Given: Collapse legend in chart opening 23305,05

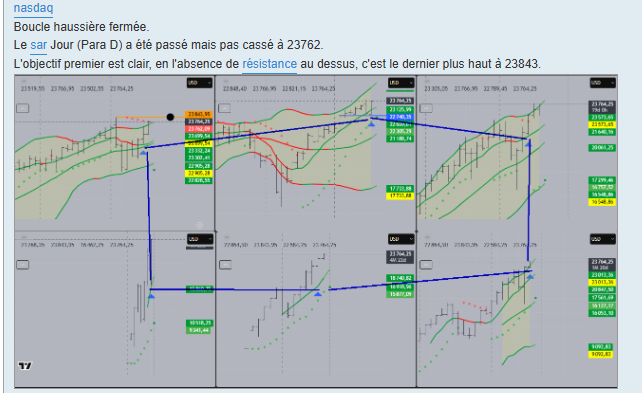Looking at the screenshot, I should [x=426, y=108].
